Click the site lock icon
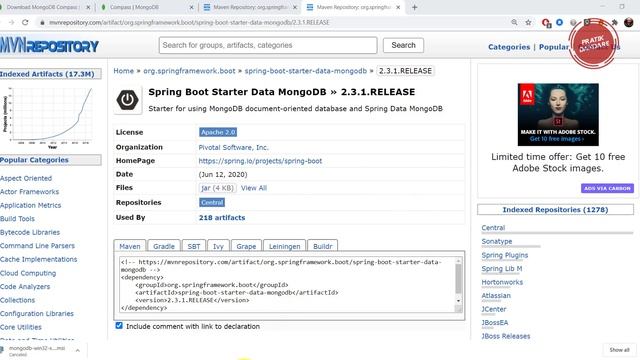This screenshot has height=360, width=640. click(x=42, y=22)
